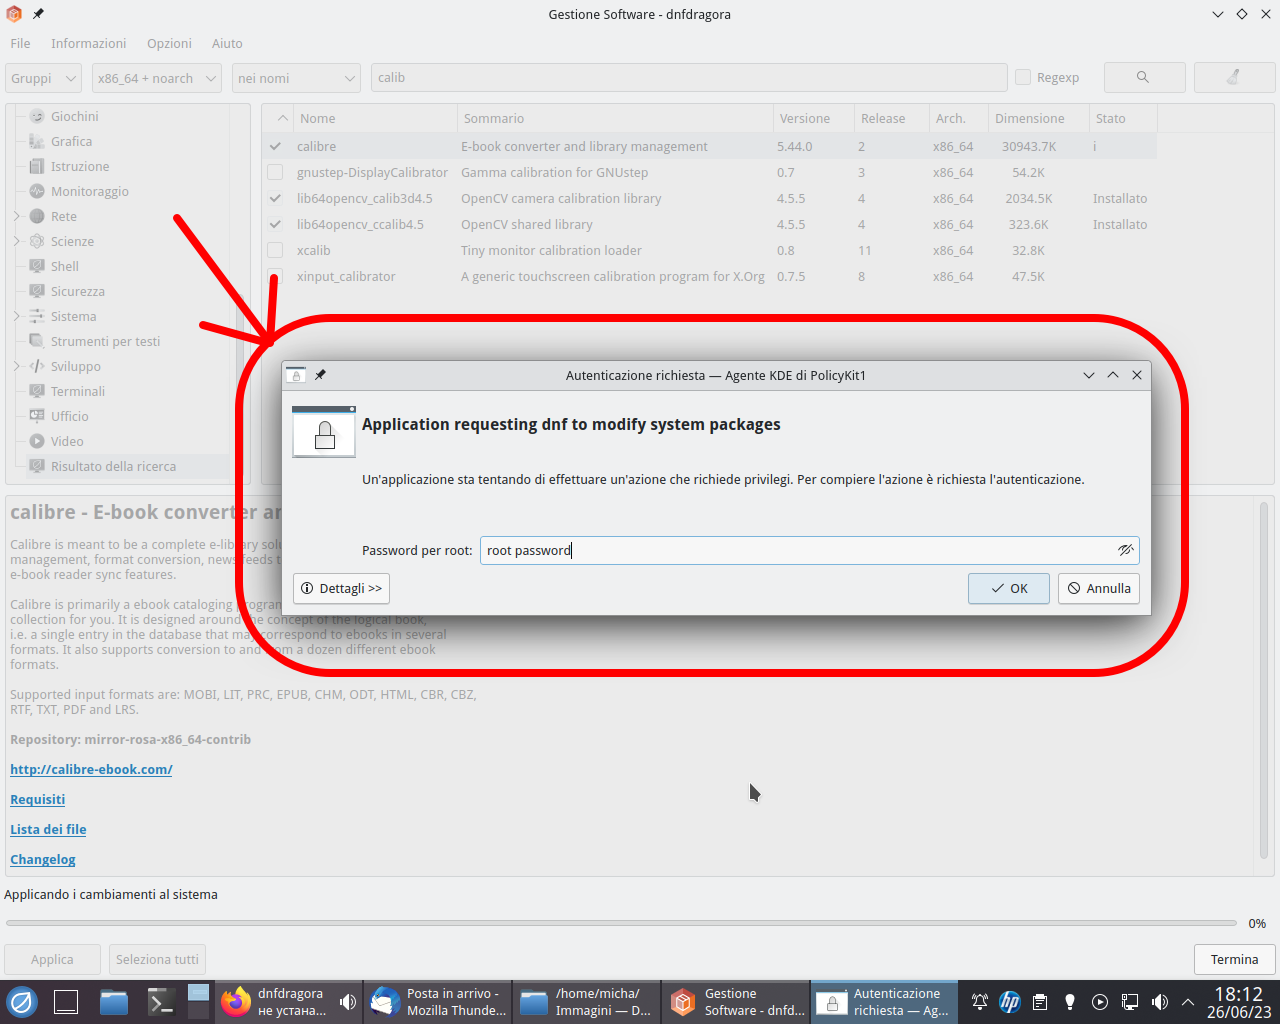Open the notifications bell in the system tray
Viewport: 1280px width, 1024px height.
(980, 1002)
